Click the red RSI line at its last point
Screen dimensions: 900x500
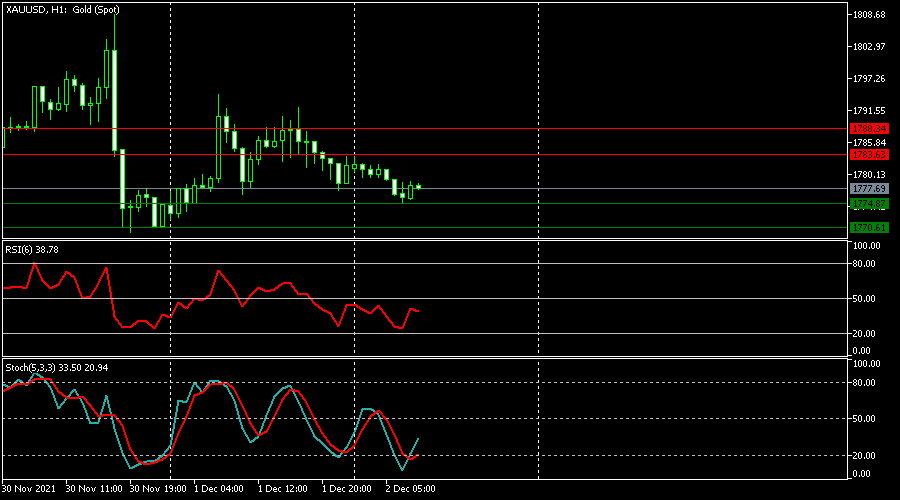coord(418,311)
